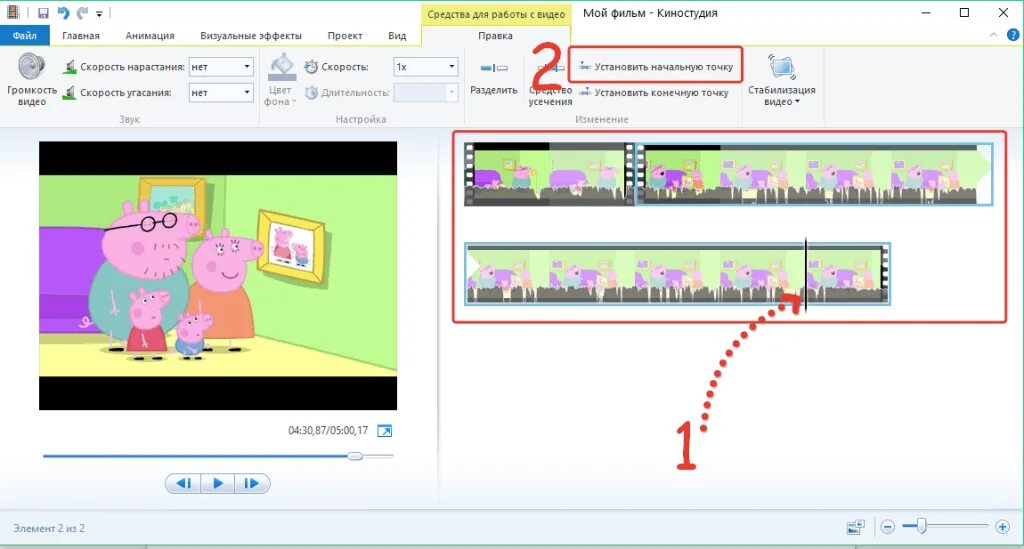Open help with the blue question mark
This screenshot has width=1024, height=549.
coord(1013,35)
